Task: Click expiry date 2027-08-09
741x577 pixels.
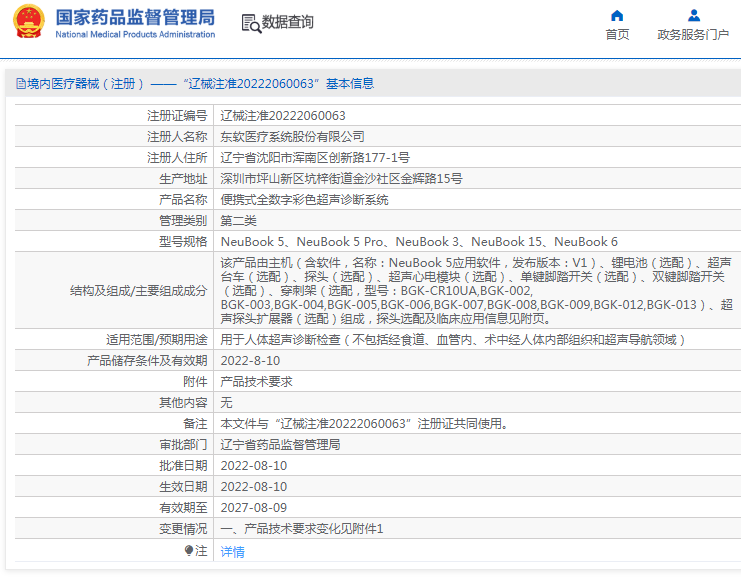Action: [x=254, y=508]
